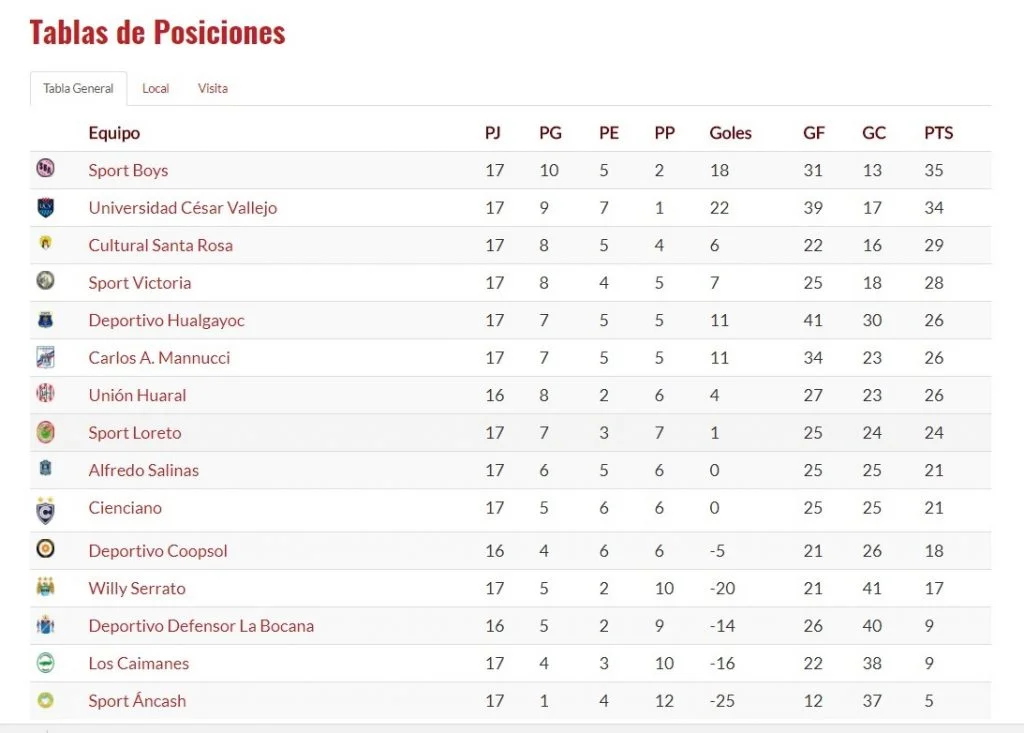Click the Sport Loreto crest icon
Image resolution: width=1024 pixels, height=733 pixels.
click(x=45, y=432)
